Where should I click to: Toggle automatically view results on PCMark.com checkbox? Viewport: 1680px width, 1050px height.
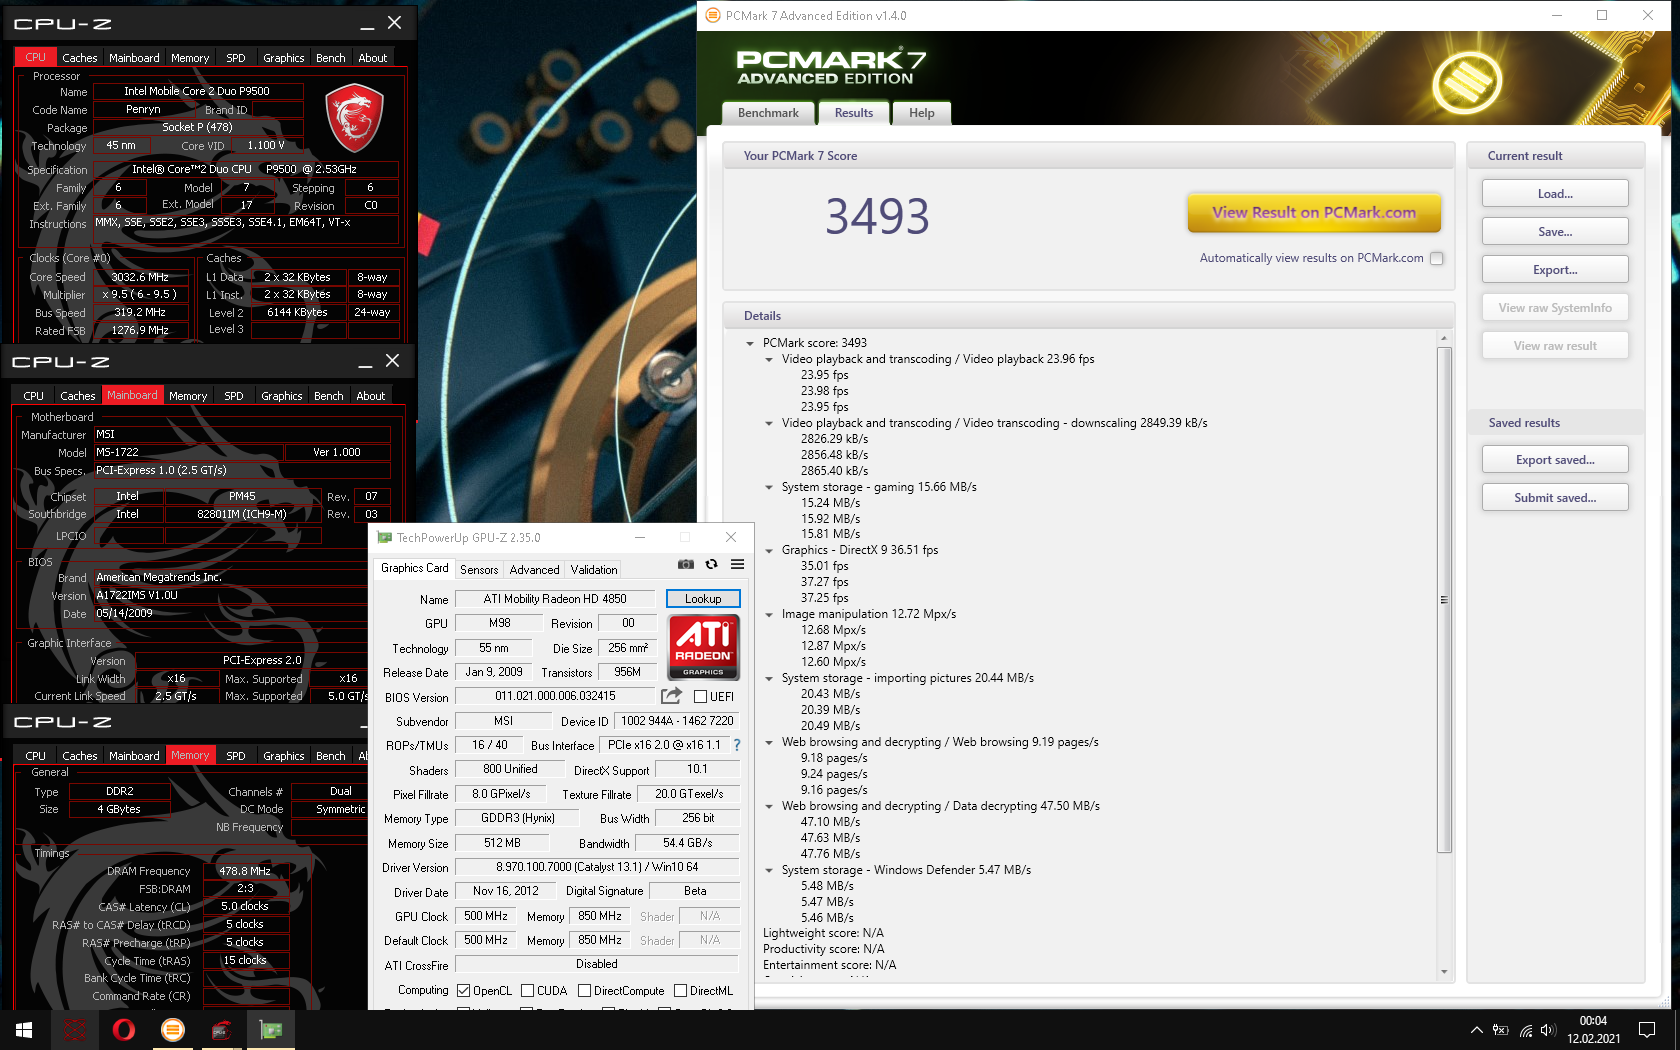tap(1437, 258)
